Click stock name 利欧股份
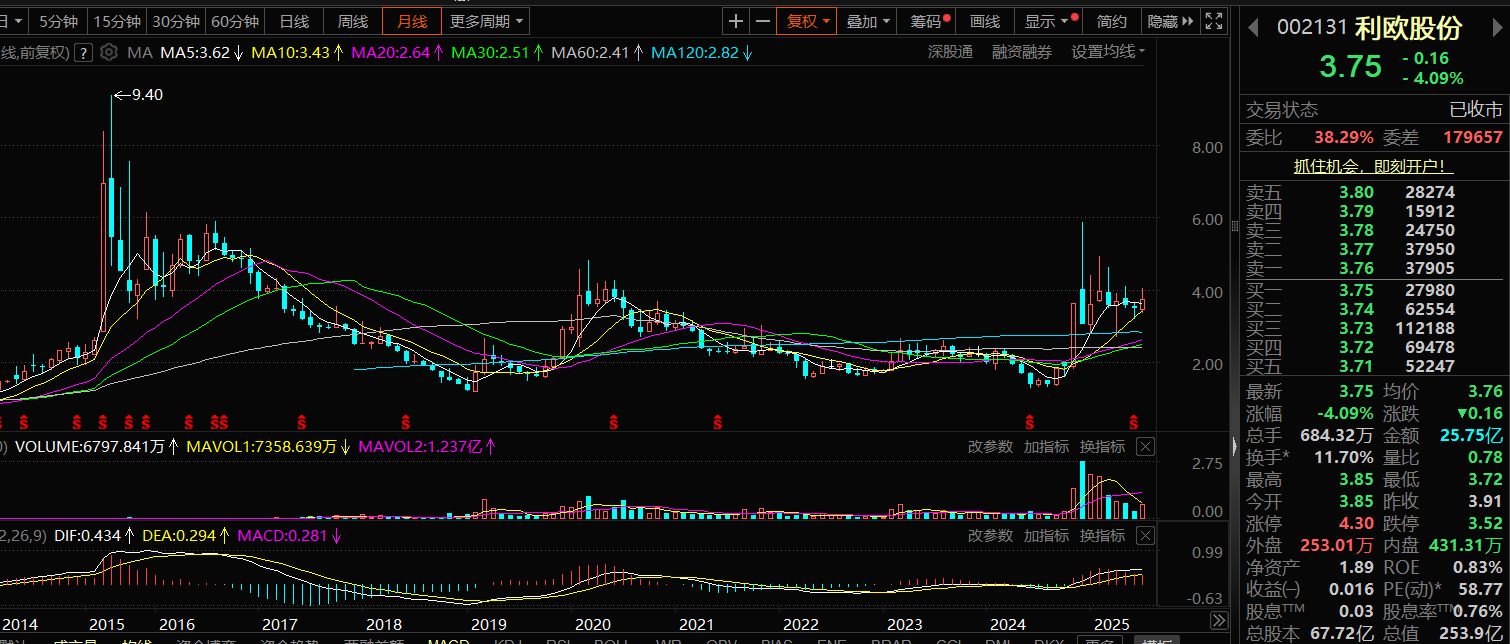 coord(1408,28)
